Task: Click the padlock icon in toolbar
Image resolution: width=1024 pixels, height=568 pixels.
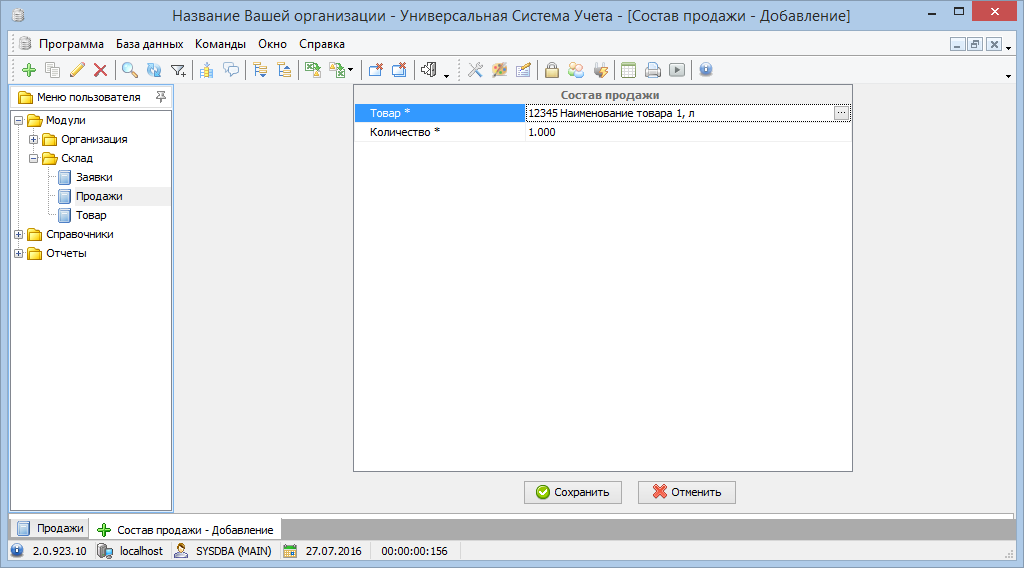Action: coord(551,70)
